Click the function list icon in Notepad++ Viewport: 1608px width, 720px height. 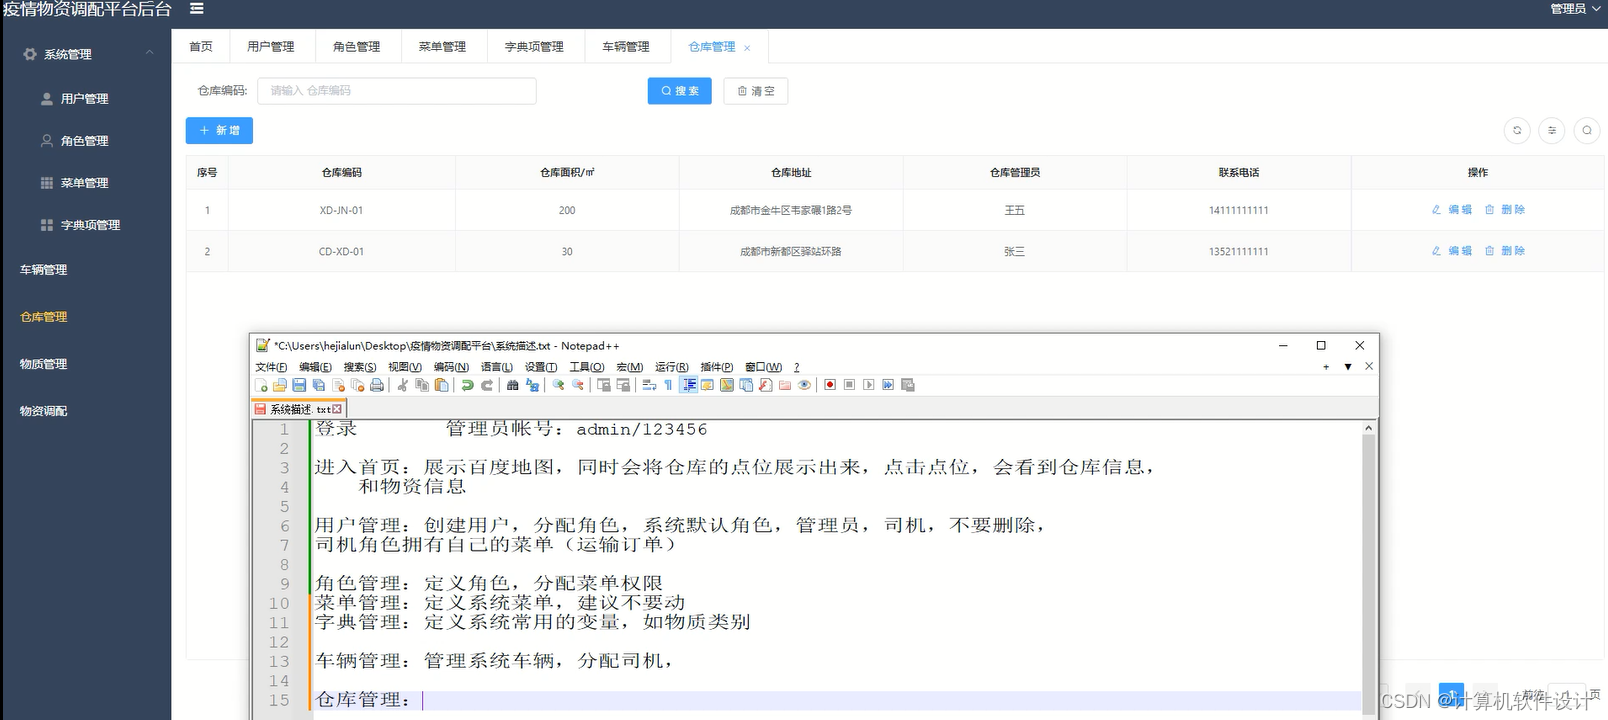click(x=765, y=385)
